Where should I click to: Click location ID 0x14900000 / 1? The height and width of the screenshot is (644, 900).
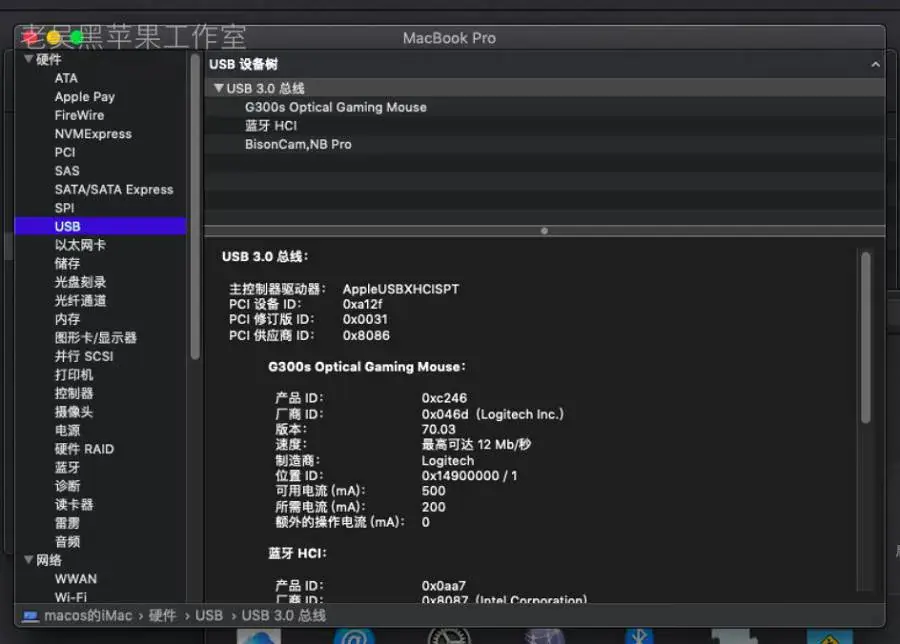[x=469, y=476]
